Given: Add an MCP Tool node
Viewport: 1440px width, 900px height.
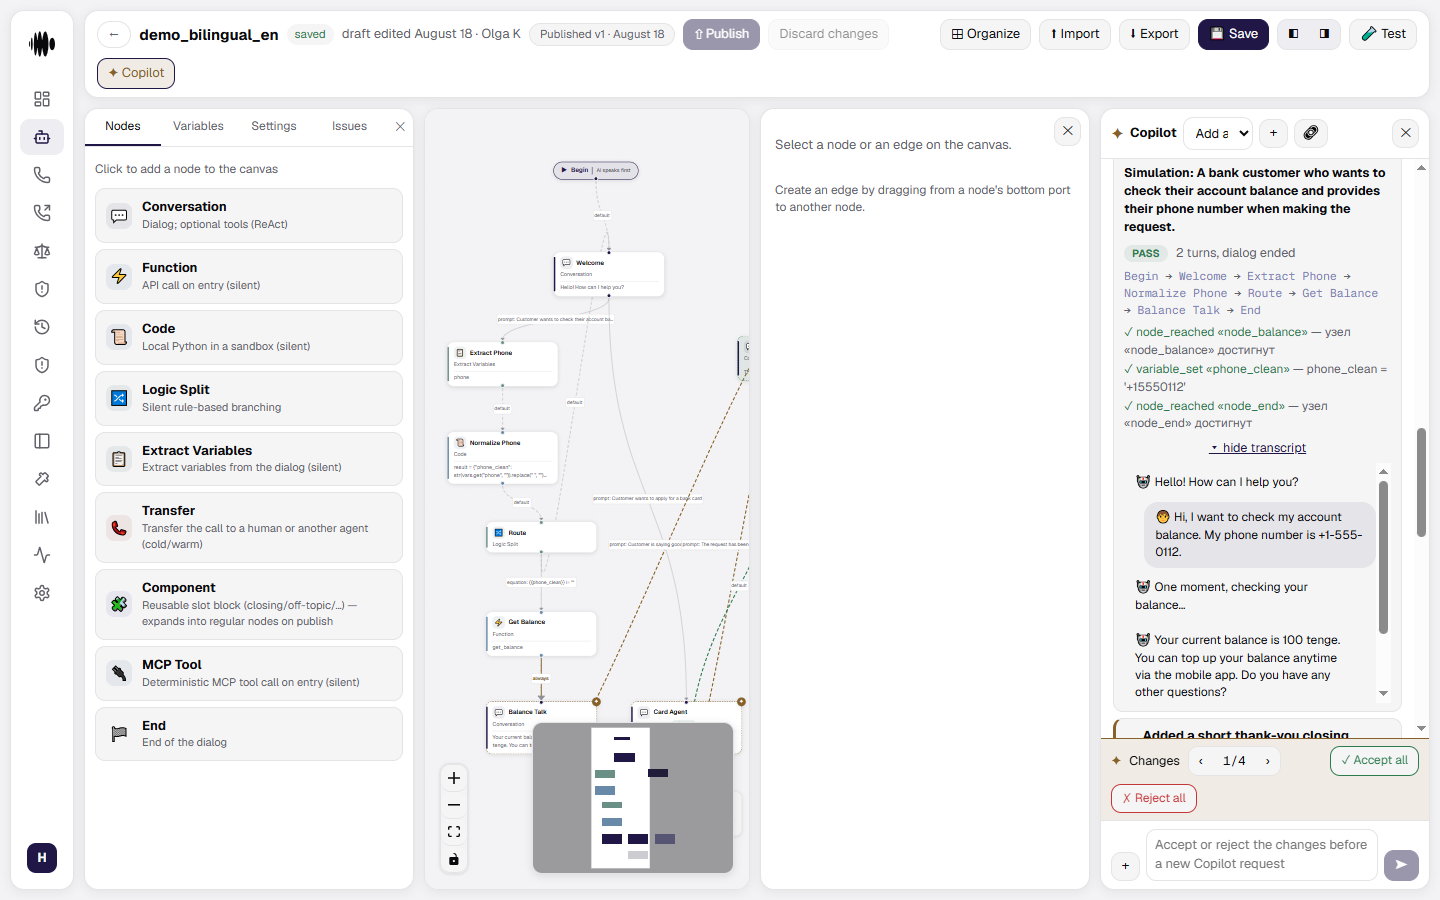Looking at the screenshot, I should click(249, 673).
